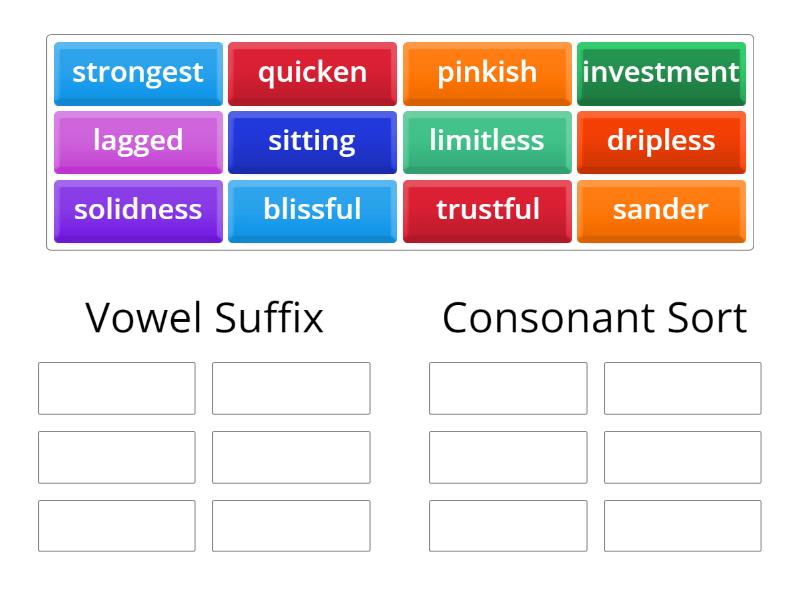Click the red 'trustful' card
The width and height of the screenshot is (800, 600).
coord(487,210)
